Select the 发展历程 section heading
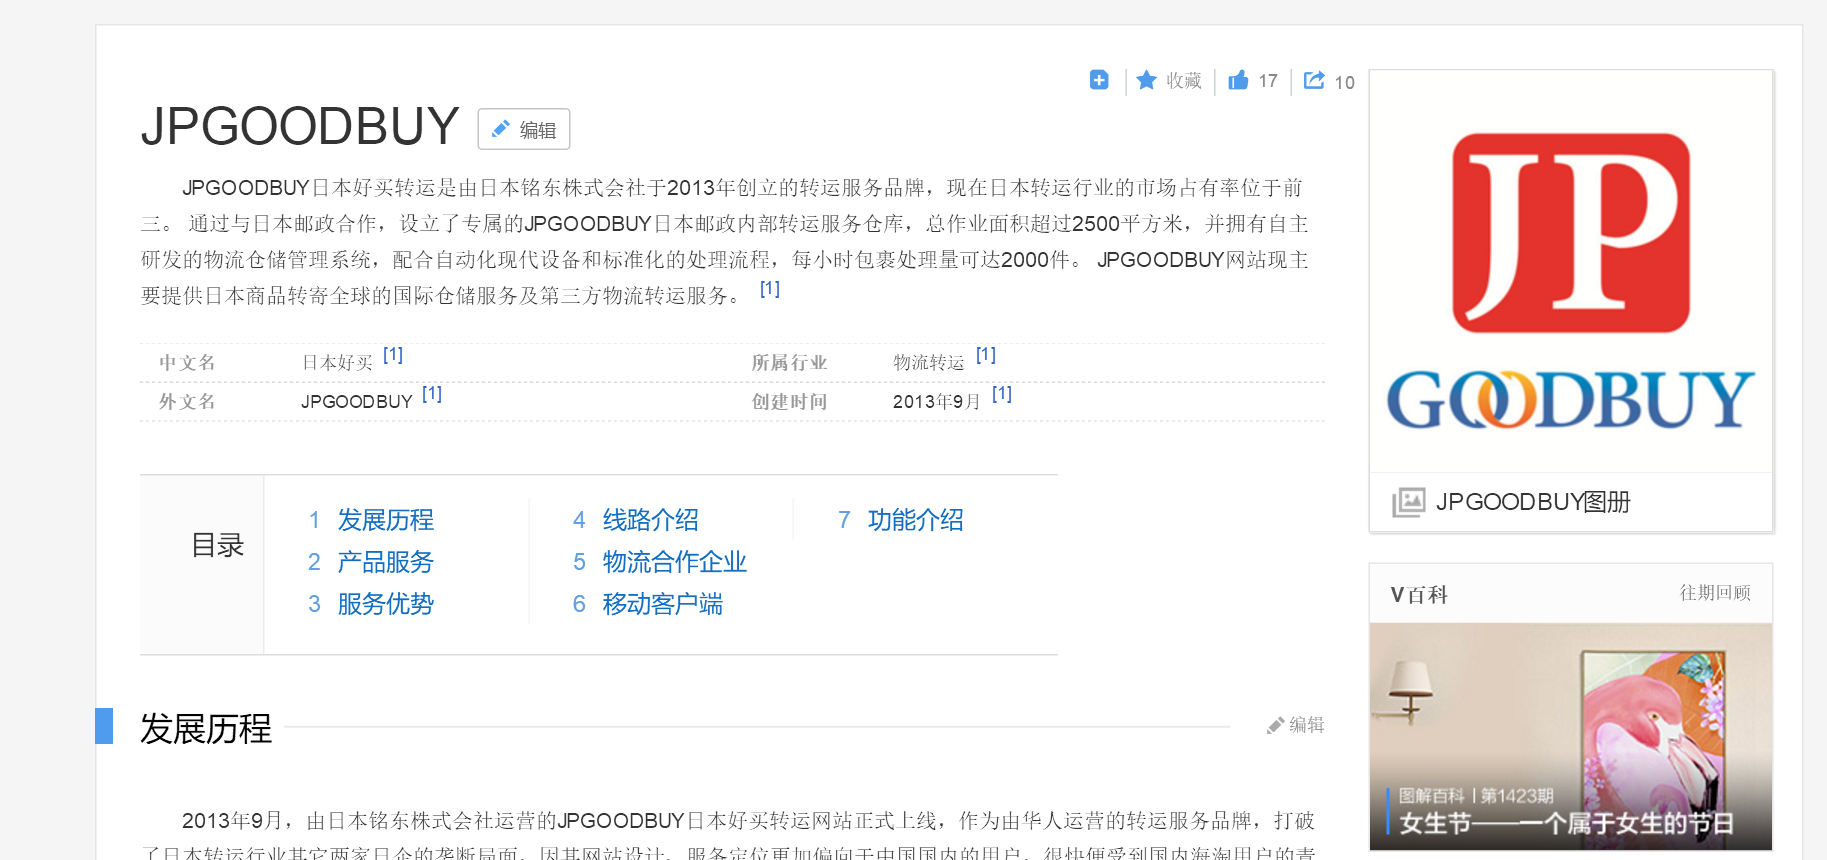Screen dimensions: 1827x860 click(206, 728)
